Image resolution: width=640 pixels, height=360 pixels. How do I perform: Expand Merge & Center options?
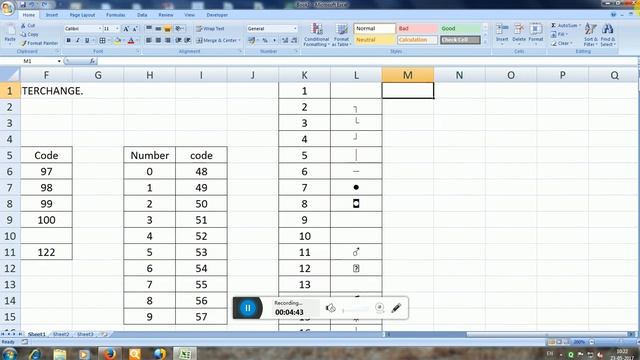[x=239, y=40]
